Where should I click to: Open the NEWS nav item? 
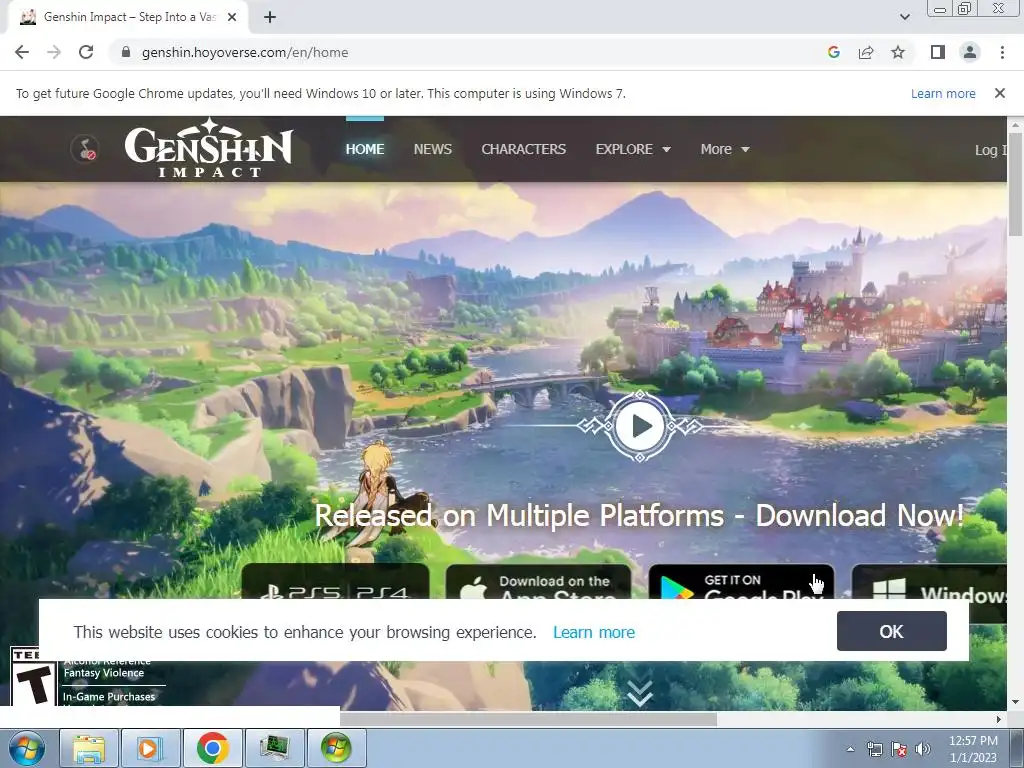coord(432,149)
